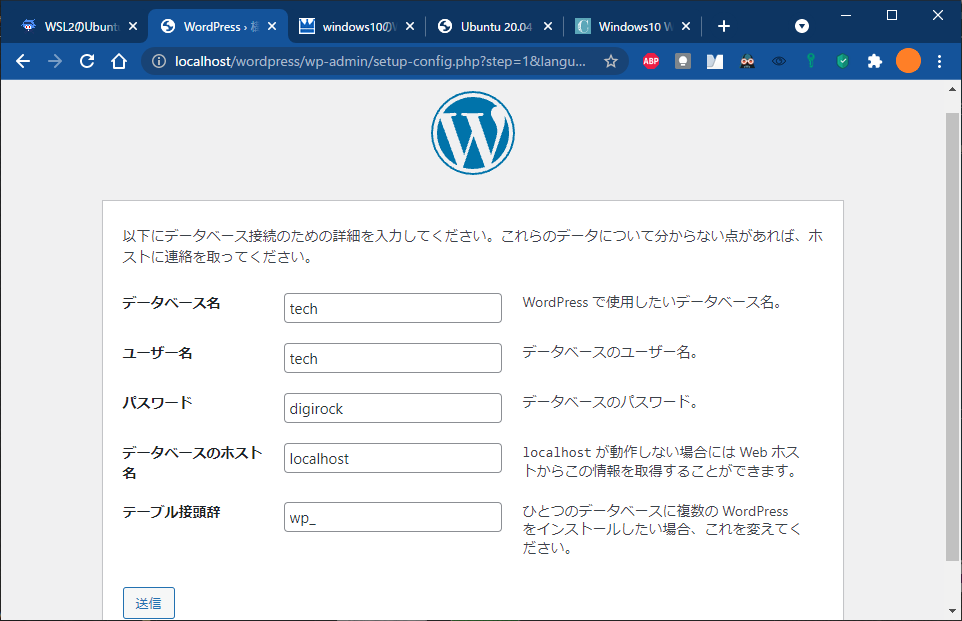Click the データベース名 input field
The width and height of the screenshot is (962, 621).
[393, 308]
